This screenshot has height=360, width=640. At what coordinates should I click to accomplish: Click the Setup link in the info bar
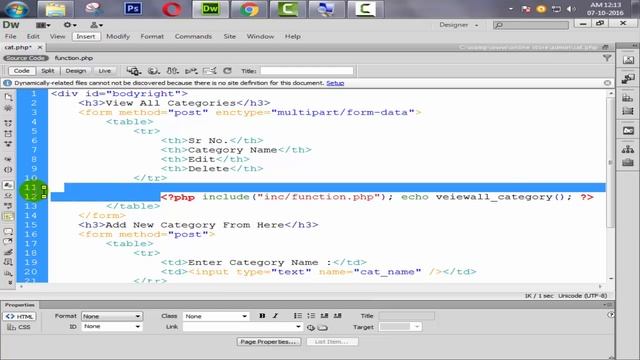tap(335, 83)
